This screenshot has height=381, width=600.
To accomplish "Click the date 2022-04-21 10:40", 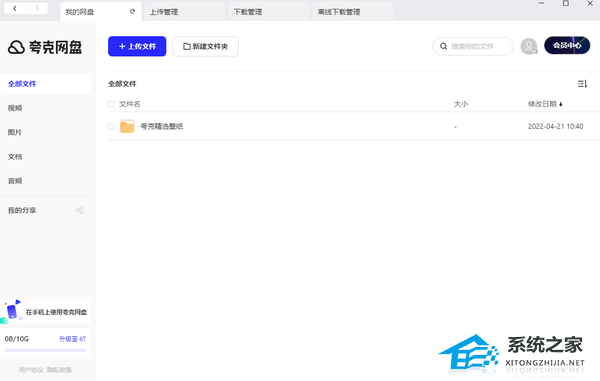I will (555, 126).
